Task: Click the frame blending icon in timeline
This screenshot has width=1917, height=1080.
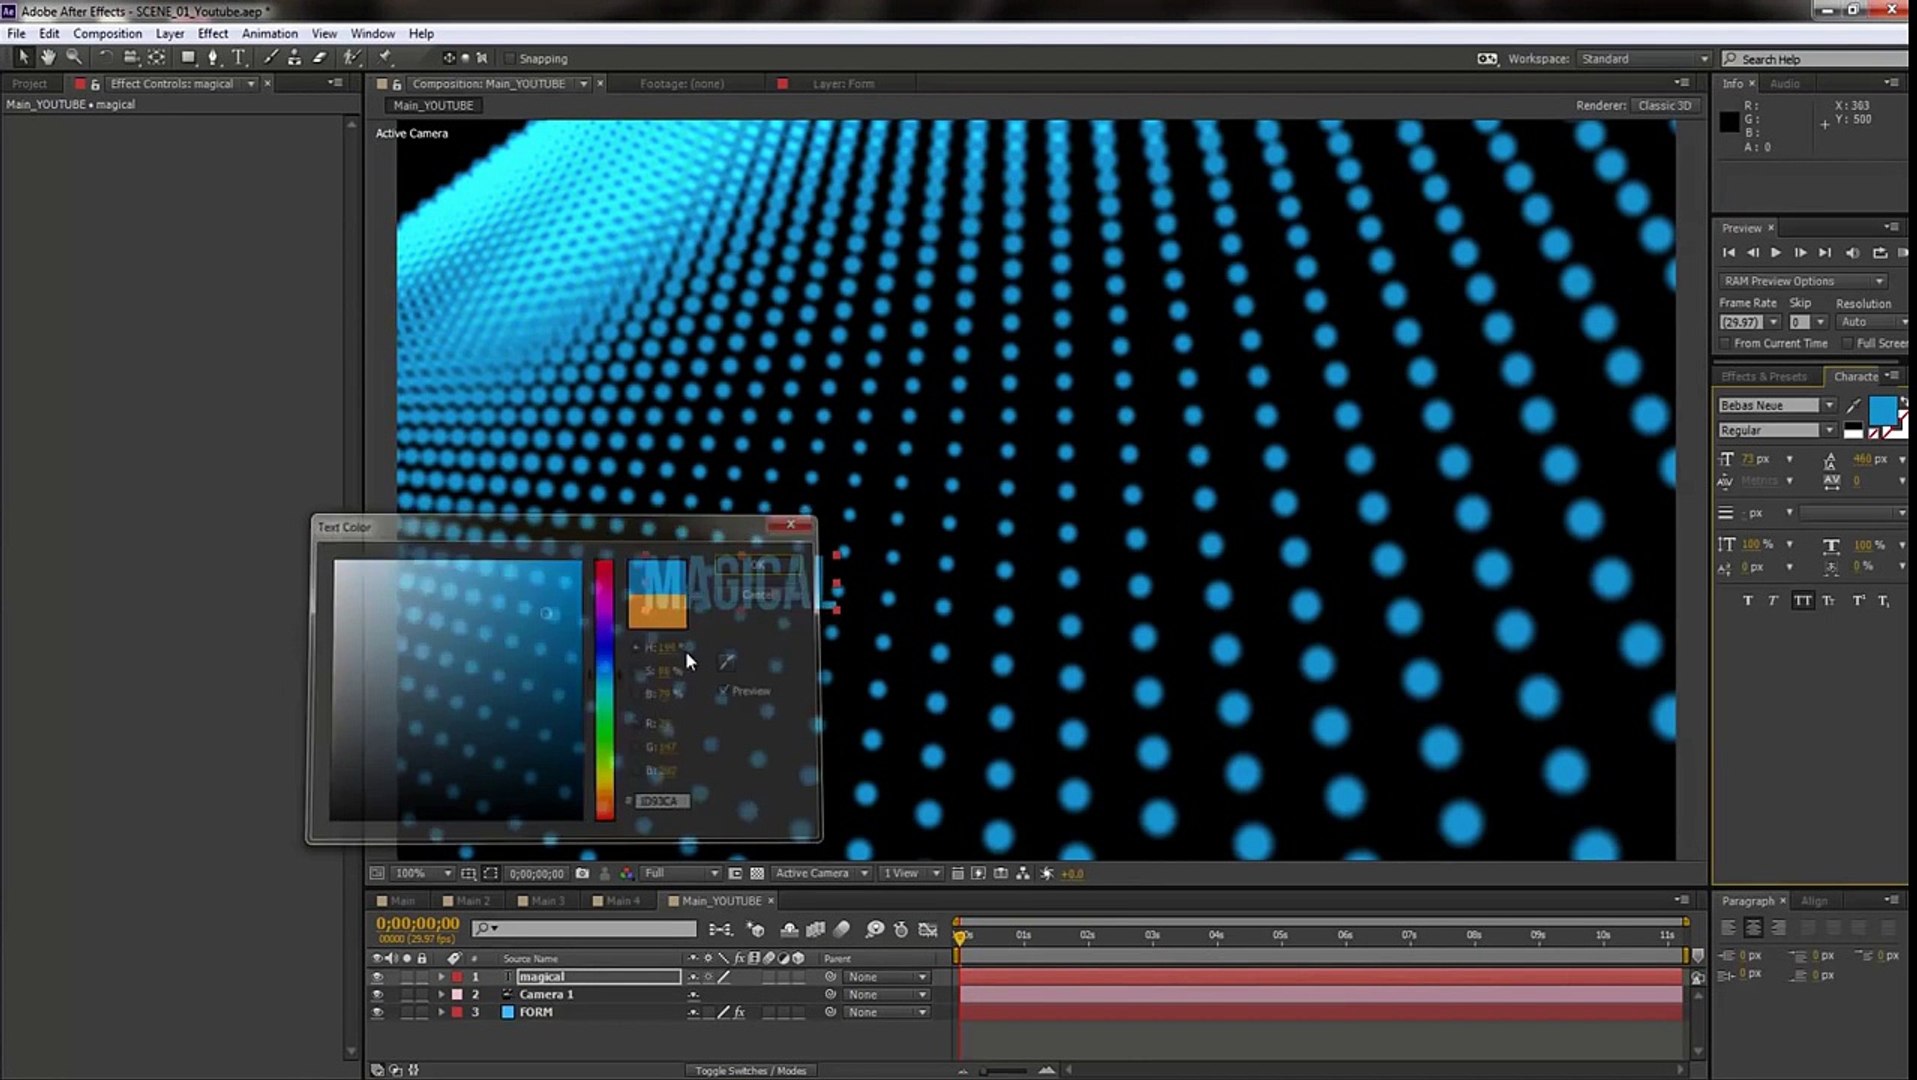Action: click(815, 930)
